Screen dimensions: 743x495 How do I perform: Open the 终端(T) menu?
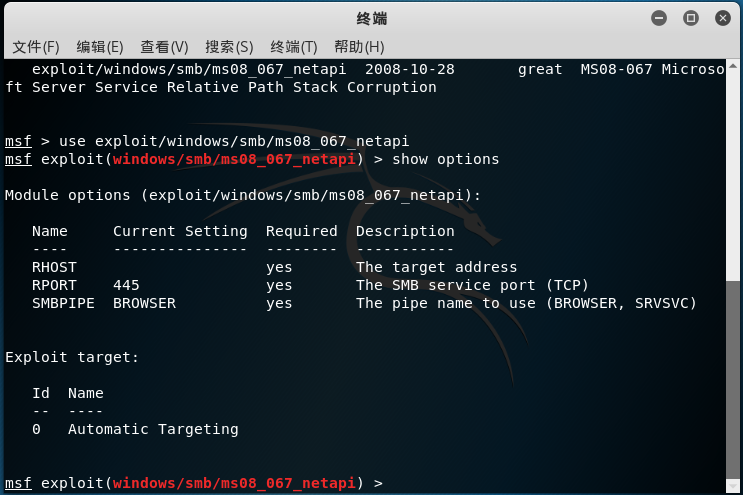point(294,47)
